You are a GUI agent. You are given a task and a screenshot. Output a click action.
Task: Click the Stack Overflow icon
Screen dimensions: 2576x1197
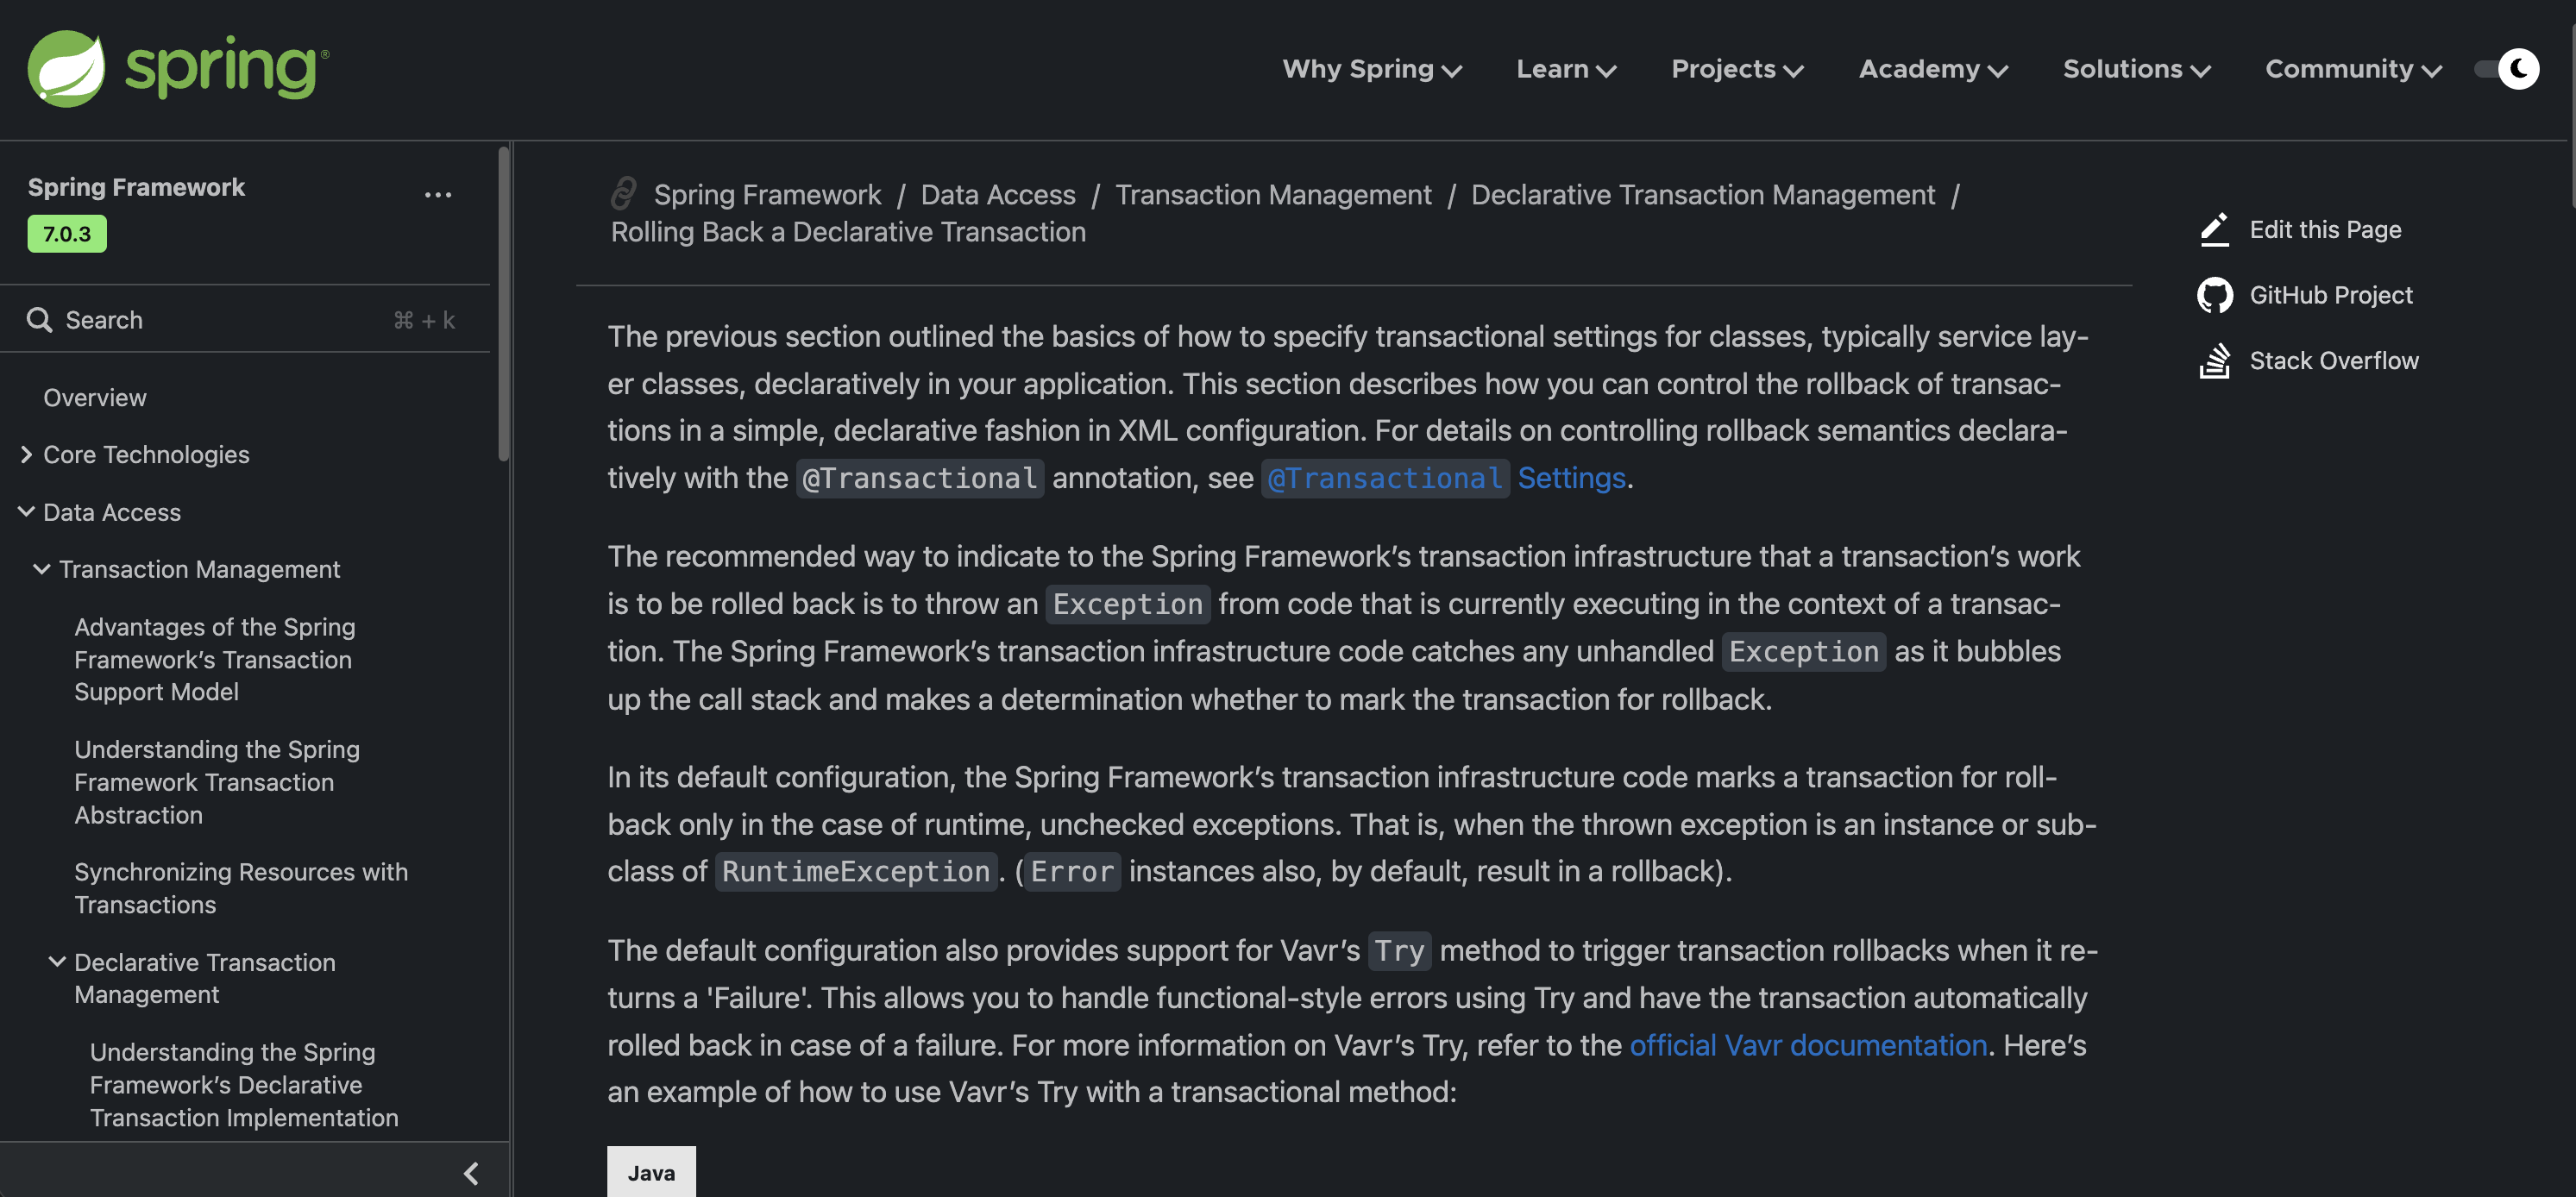(2214, 360)
